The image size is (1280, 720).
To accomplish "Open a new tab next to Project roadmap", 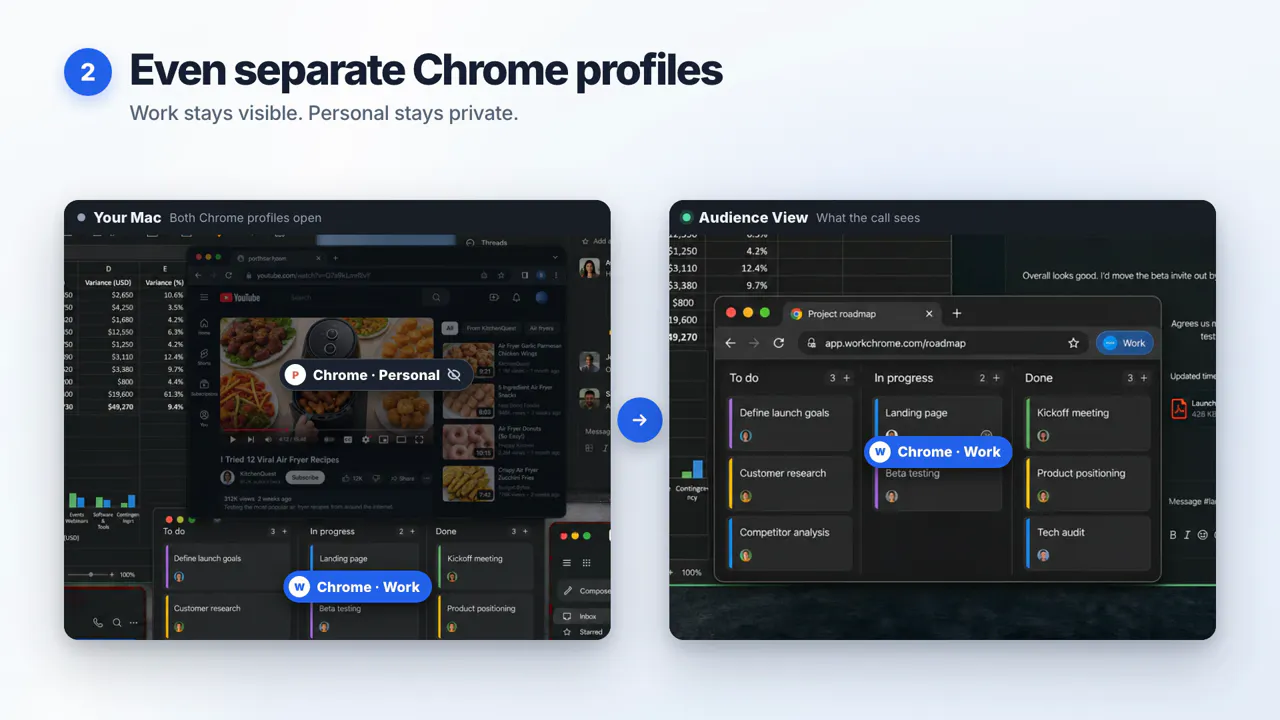I will 957,313.
